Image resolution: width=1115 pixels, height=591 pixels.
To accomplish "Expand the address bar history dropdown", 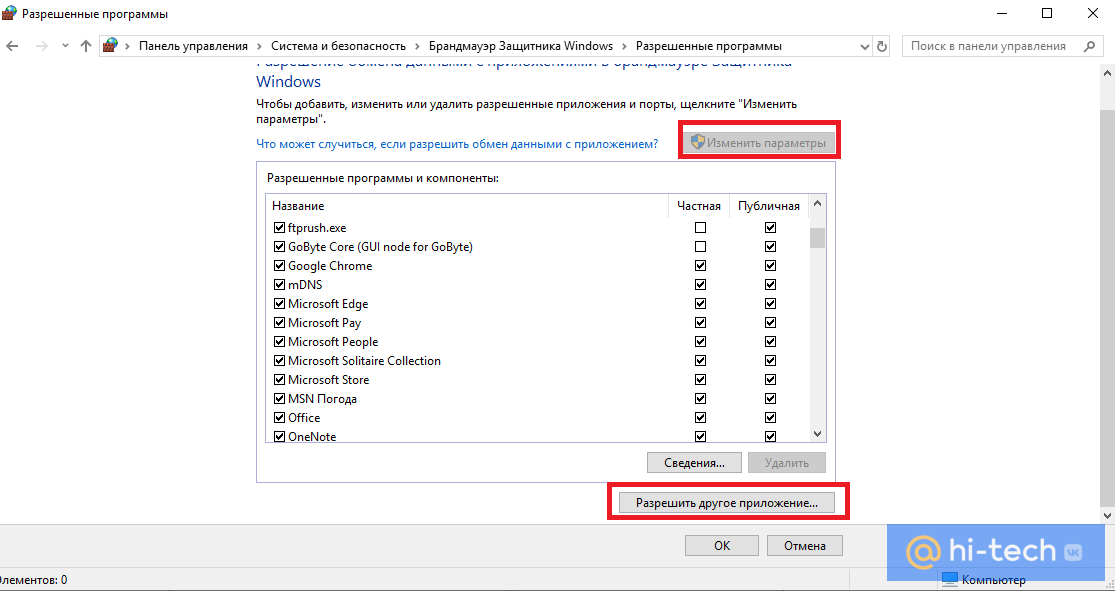I will (x=865, y=46).
